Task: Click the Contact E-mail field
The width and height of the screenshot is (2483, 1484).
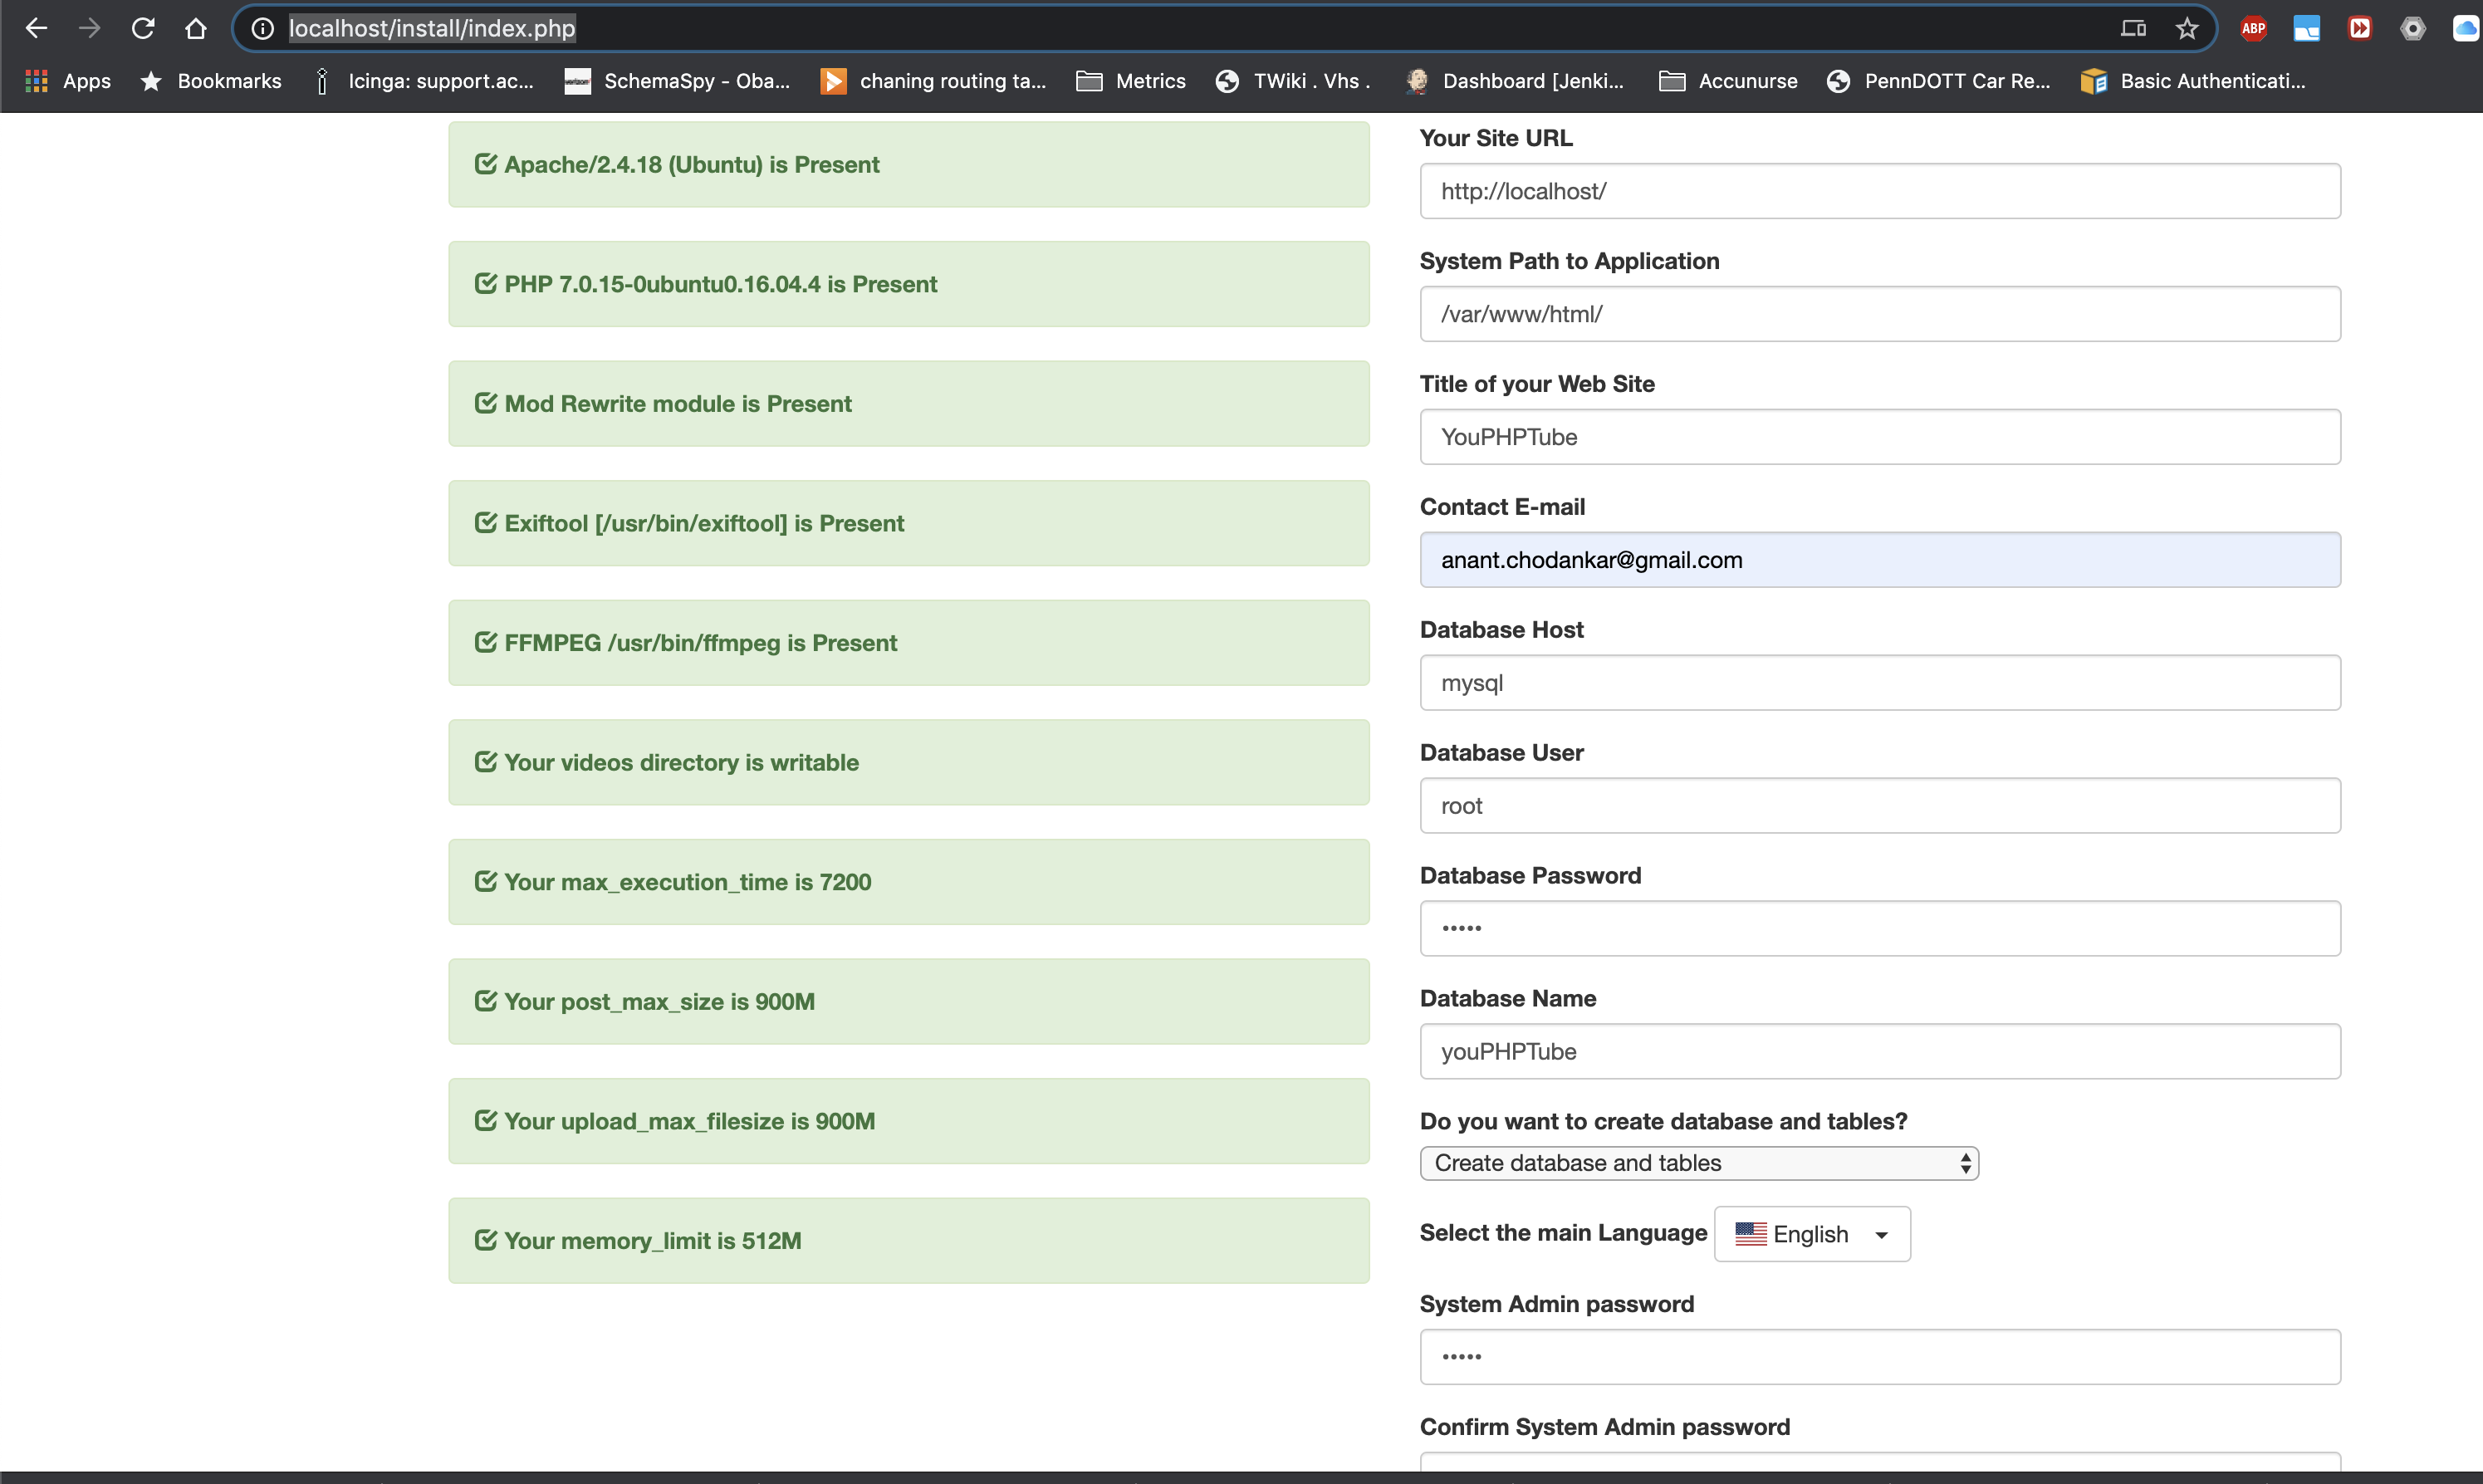Action: click(1879, 560)
